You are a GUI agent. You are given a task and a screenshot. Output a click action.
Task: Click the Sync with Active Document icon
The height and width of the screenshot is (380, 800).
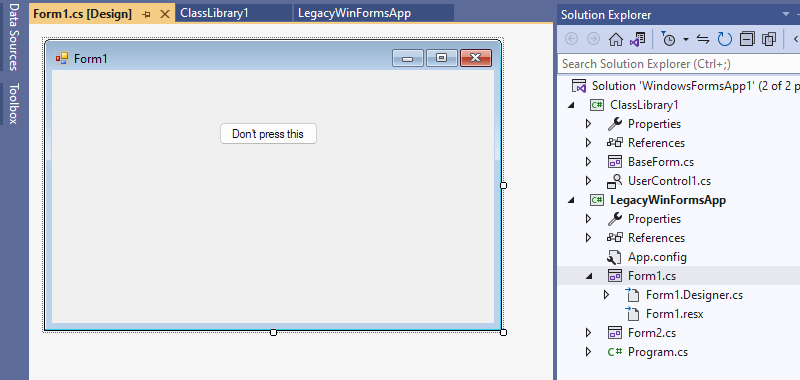tap(703, 39)
